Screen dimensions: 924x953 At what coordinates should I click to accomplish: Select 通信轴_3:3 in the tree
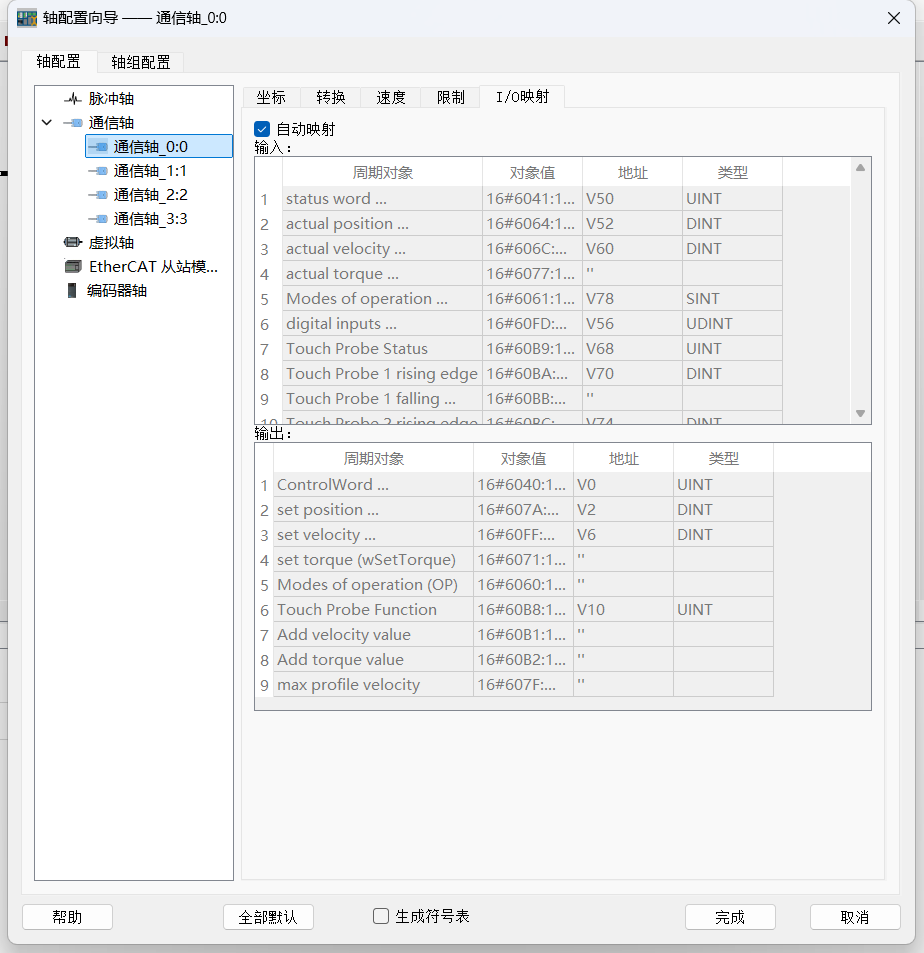pyautogui.click(x=150, y=219)
